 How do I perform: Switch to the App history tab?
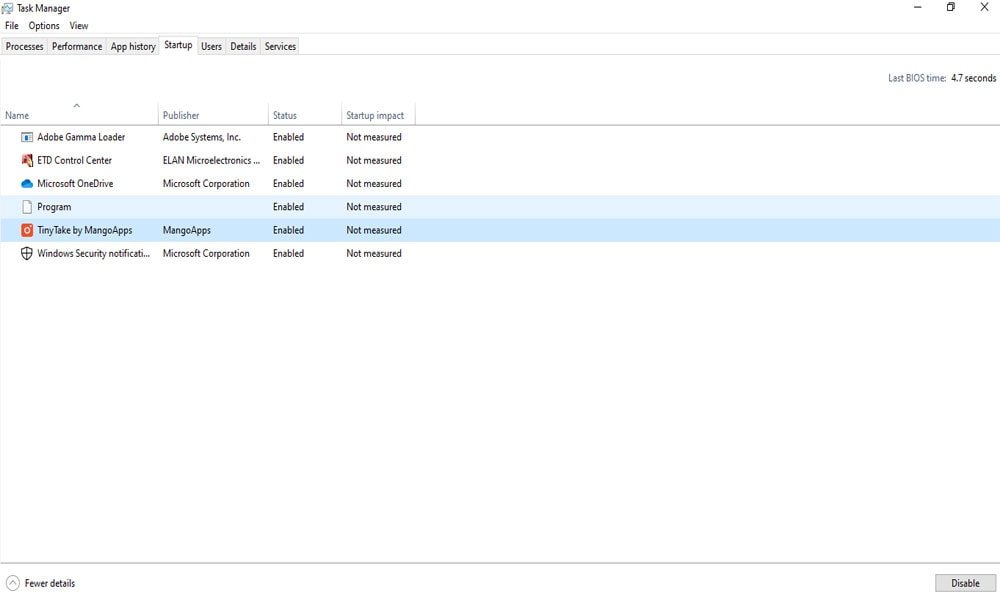133,47
